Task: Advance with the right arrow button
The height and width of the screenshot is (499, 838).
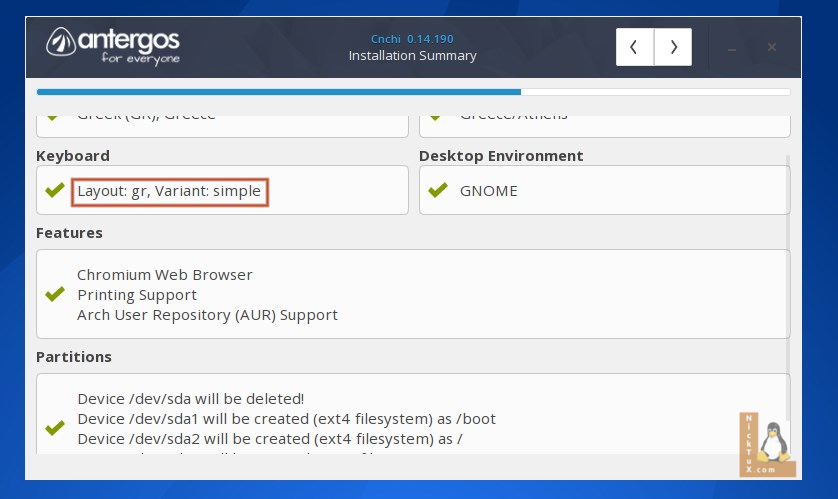Action: click(x=673, y=47)
